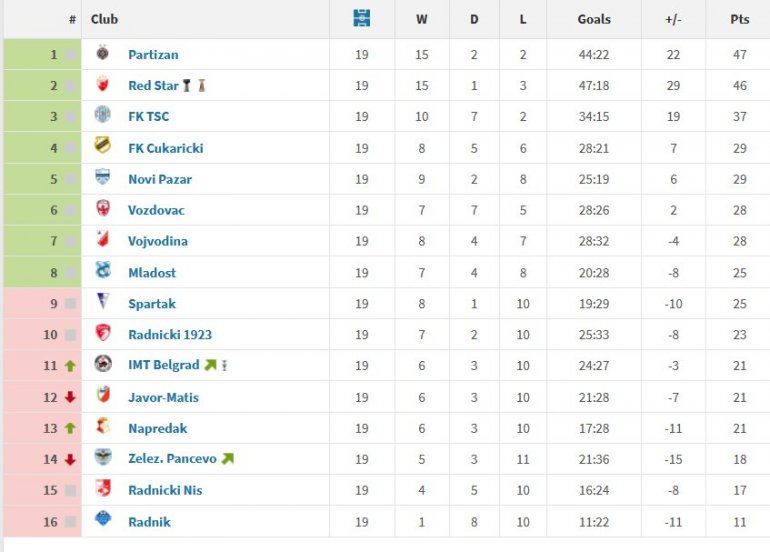770x552 pixels.
Task: Click the +/- goal difference header
Action: (673, 19)
